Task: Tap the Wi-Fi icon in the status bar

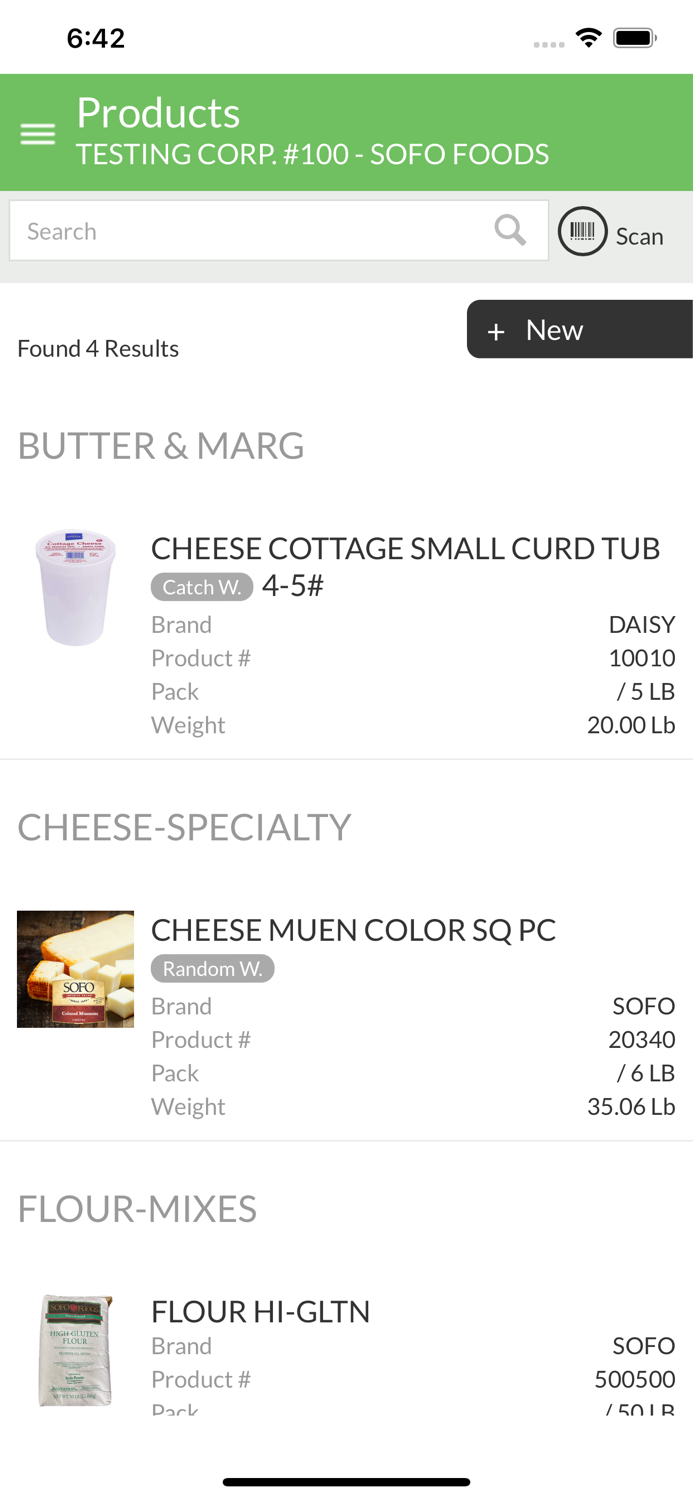Action: [x=588, y=36]
